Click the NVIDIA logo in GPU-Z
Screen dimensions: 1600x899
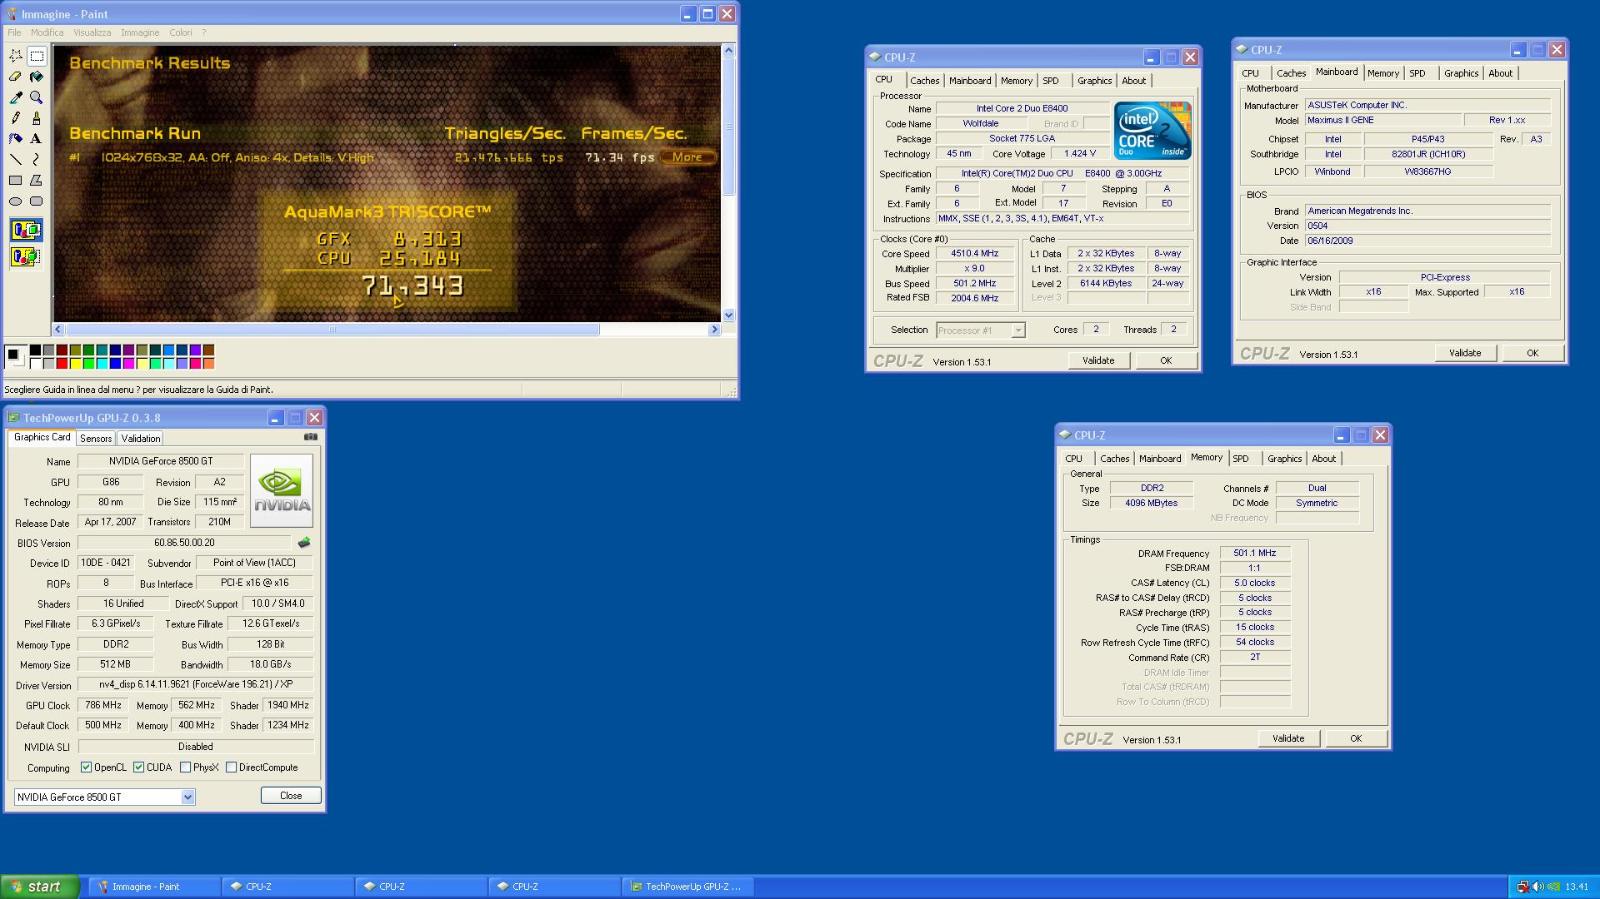pyautogui.click(x=281, y=490)
